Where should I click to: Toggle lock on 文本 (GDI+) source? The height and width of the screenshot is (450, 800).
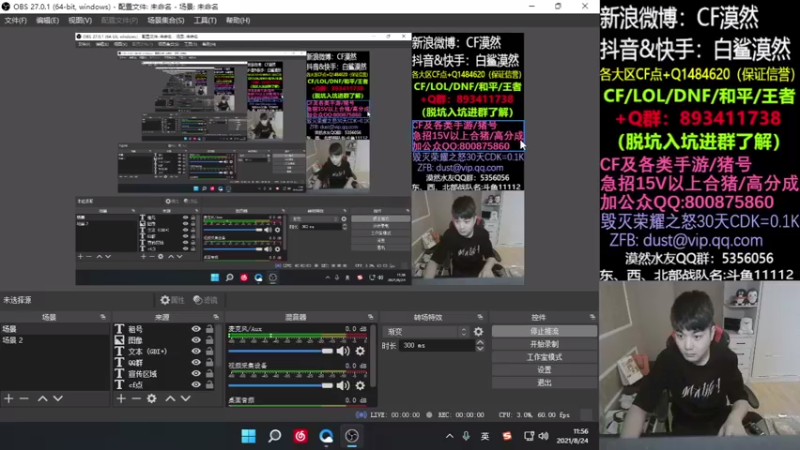tap(210, 352)
